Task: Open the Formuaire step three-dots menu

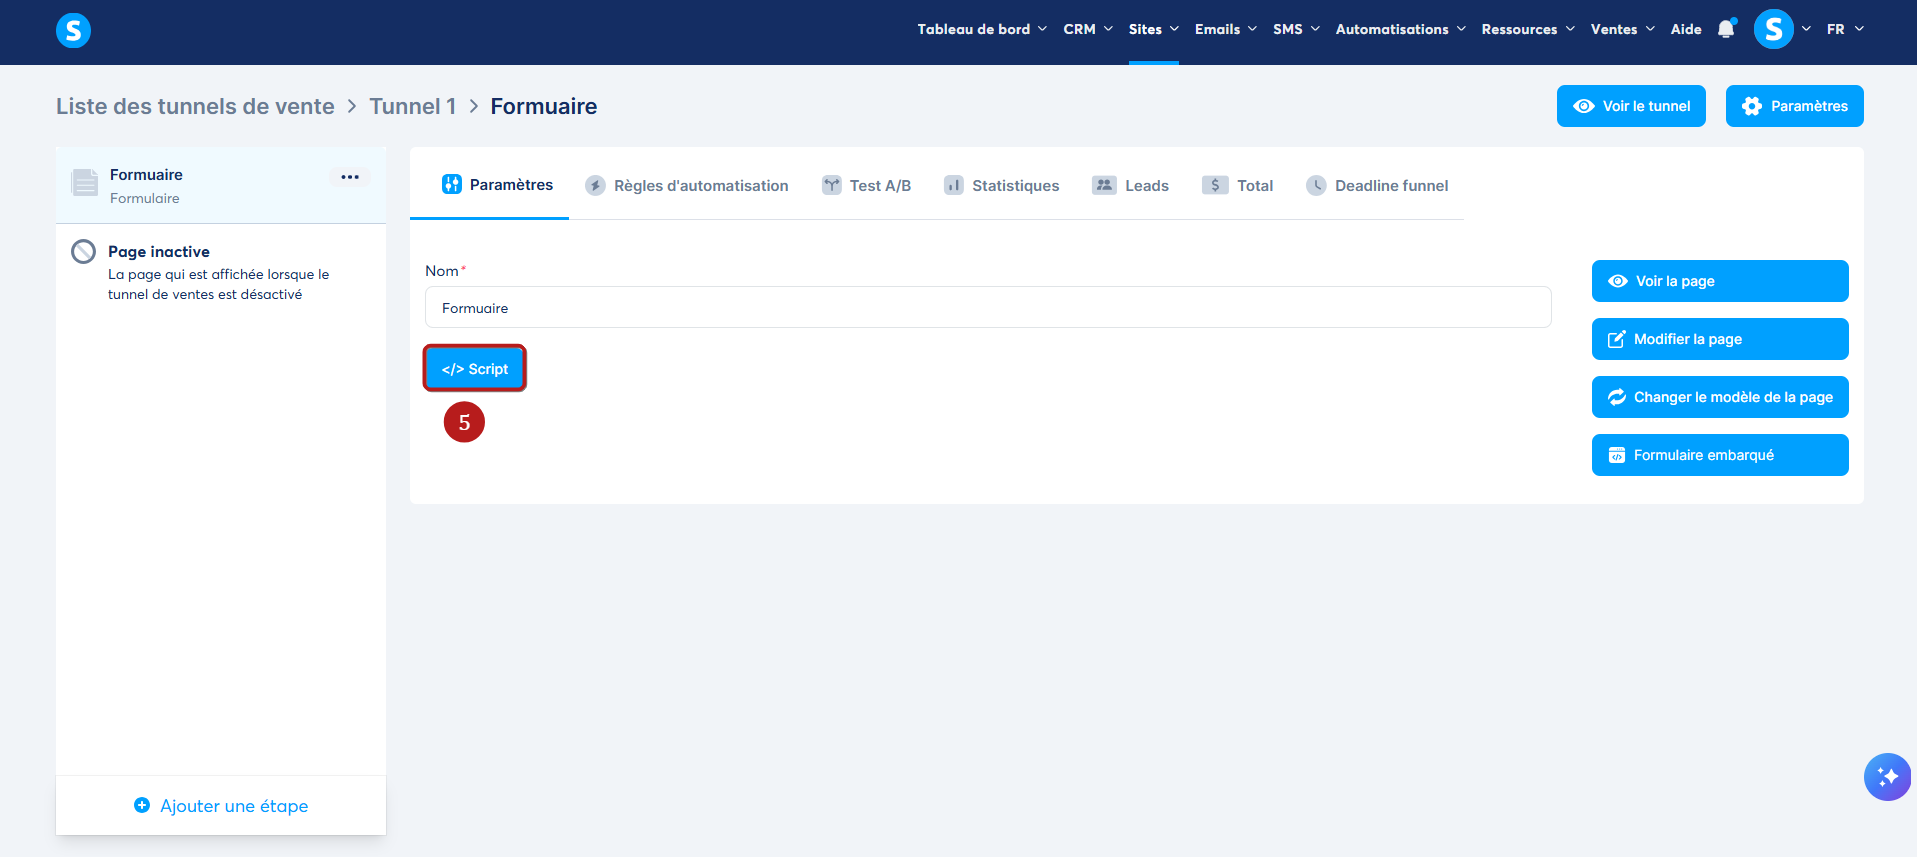Action: [x=350, y=177]
